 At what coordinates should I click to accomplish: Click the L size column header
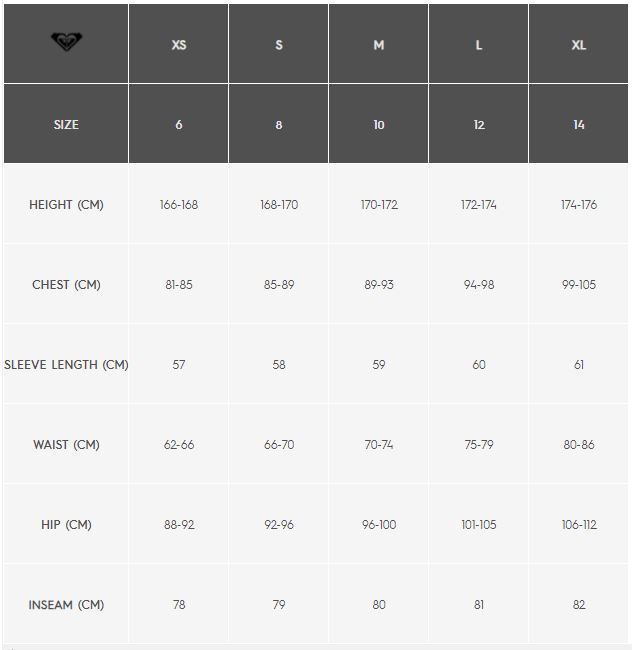[x=479, y=44]
